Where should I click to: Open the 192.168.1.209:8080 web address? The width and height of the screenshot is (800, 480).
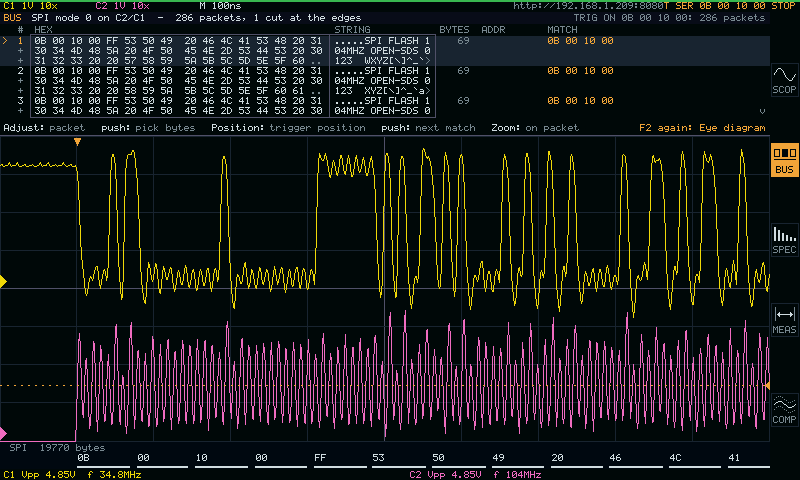[x=588, y=6]
